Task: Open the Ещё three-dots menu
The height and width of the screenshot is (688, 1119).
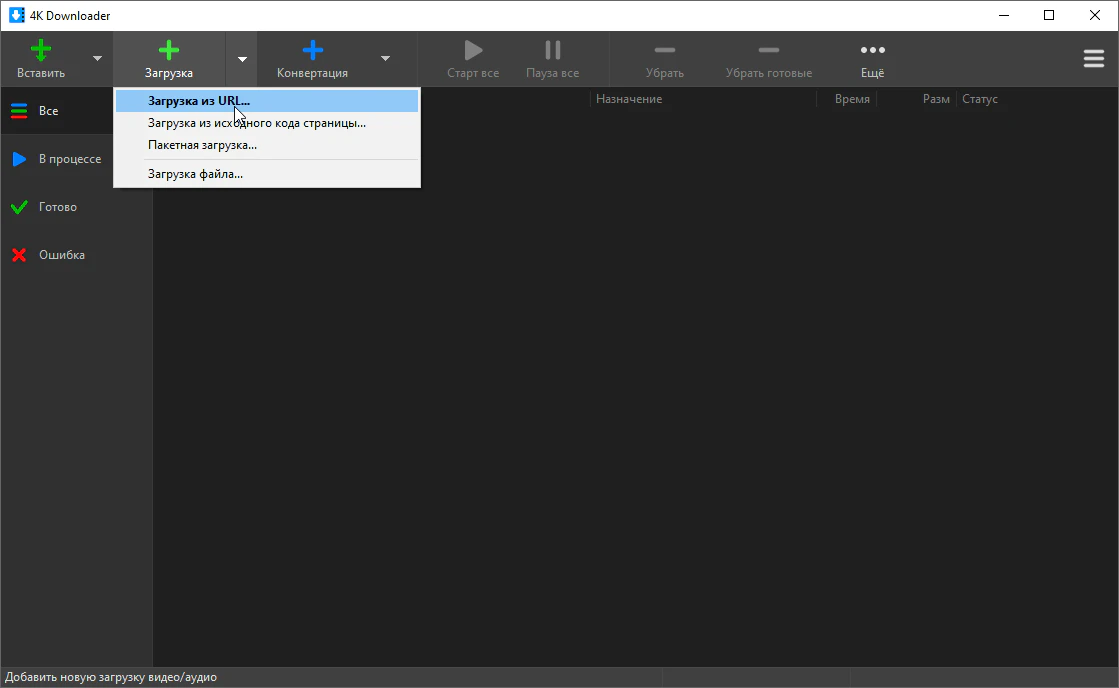Action: tap(872, 59)
